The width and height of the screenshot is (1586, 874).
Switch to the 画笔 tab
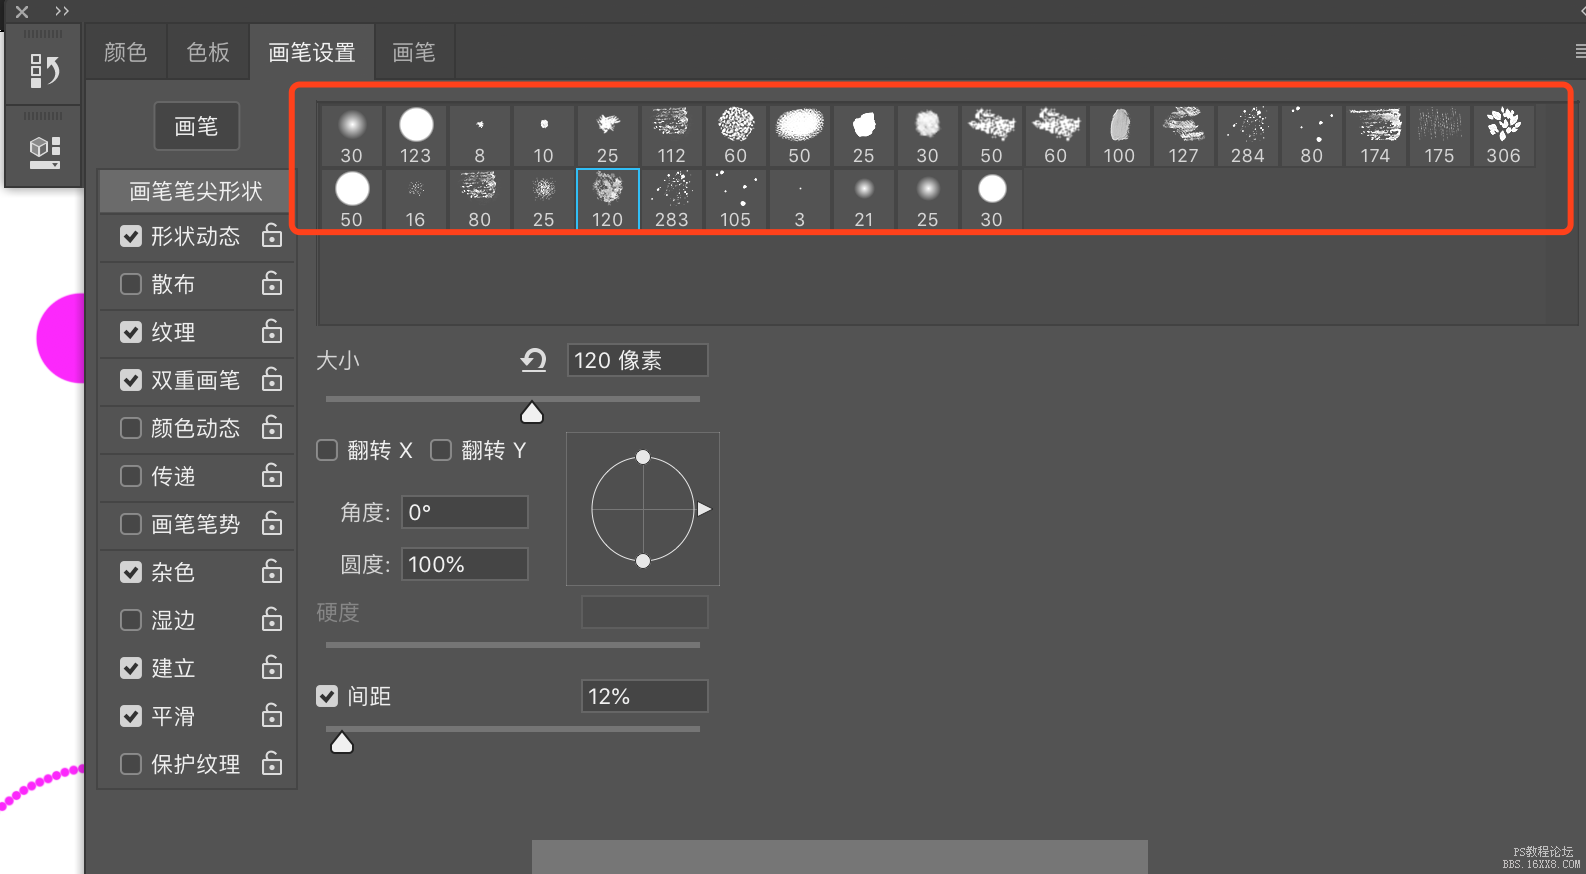(x=414, y=52)
